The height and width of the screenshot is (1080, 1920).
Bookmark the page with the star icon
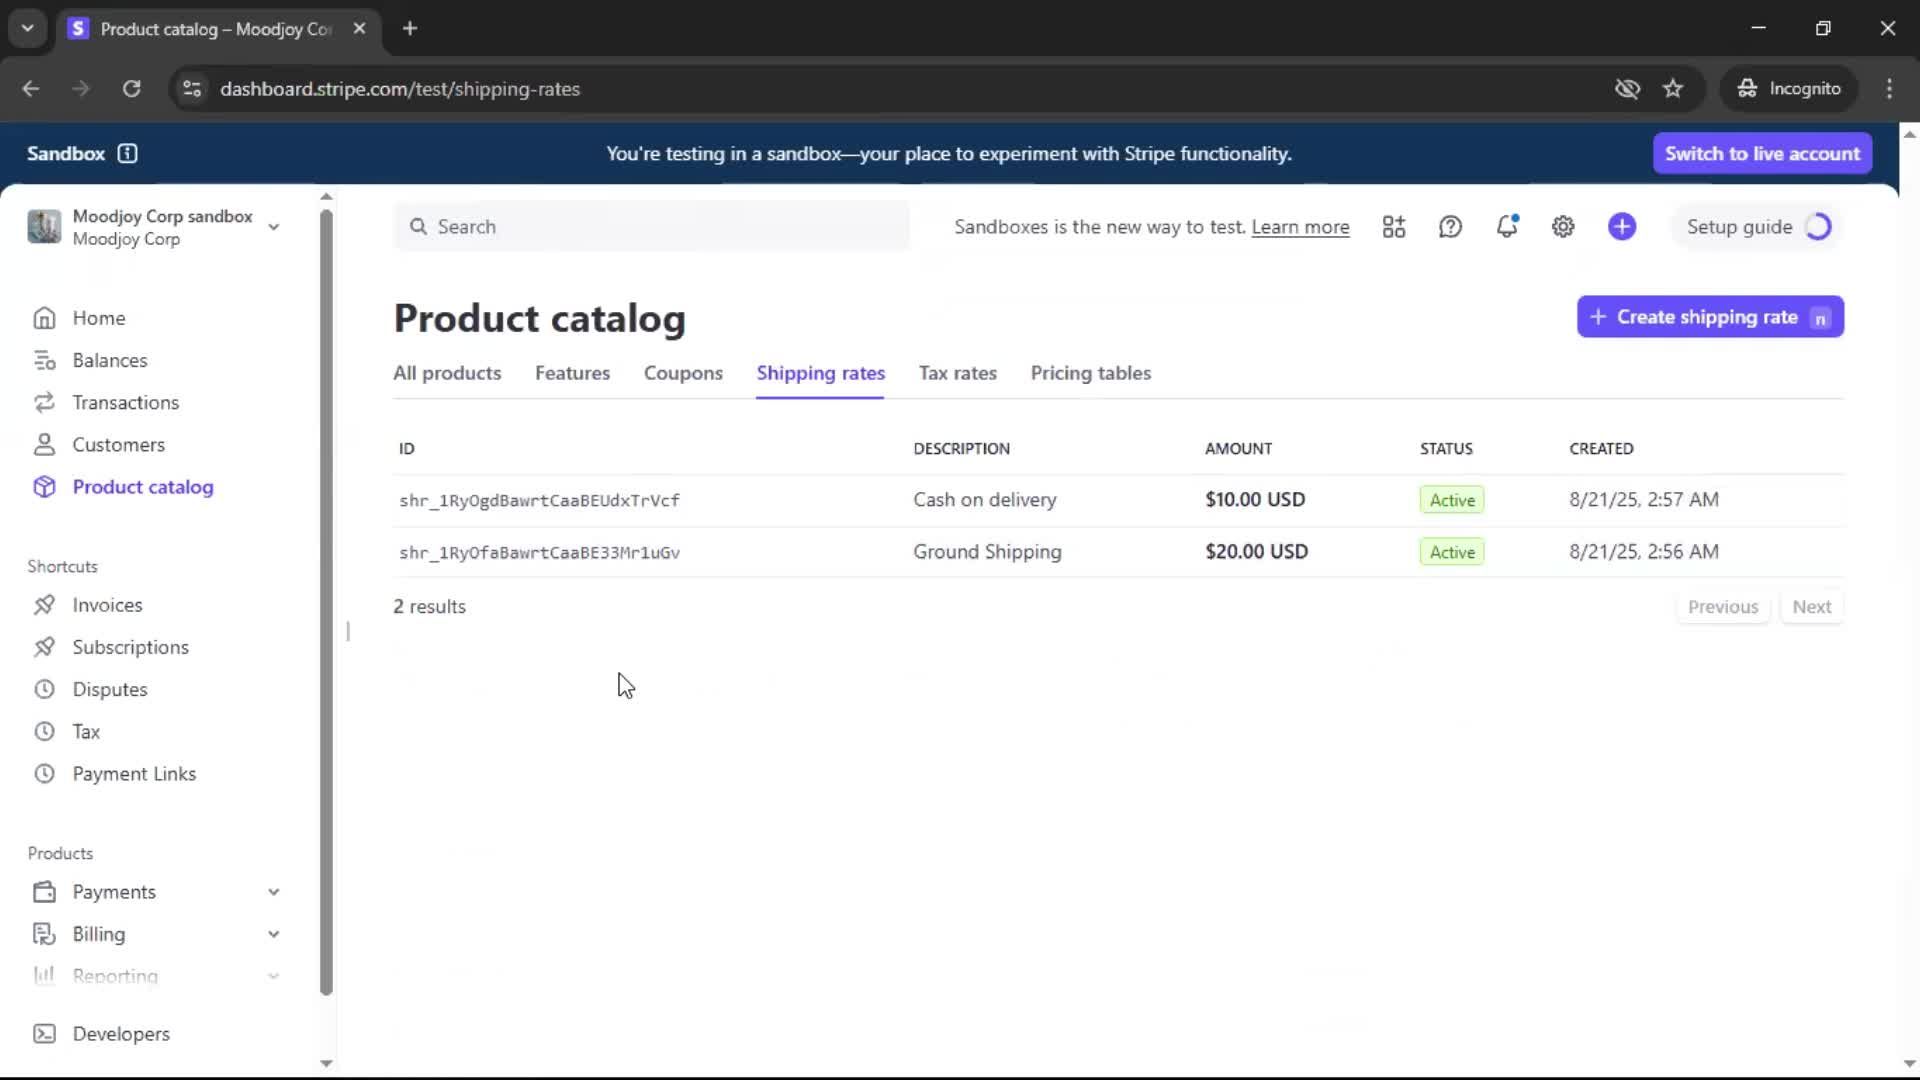[x=1673, y=89]
